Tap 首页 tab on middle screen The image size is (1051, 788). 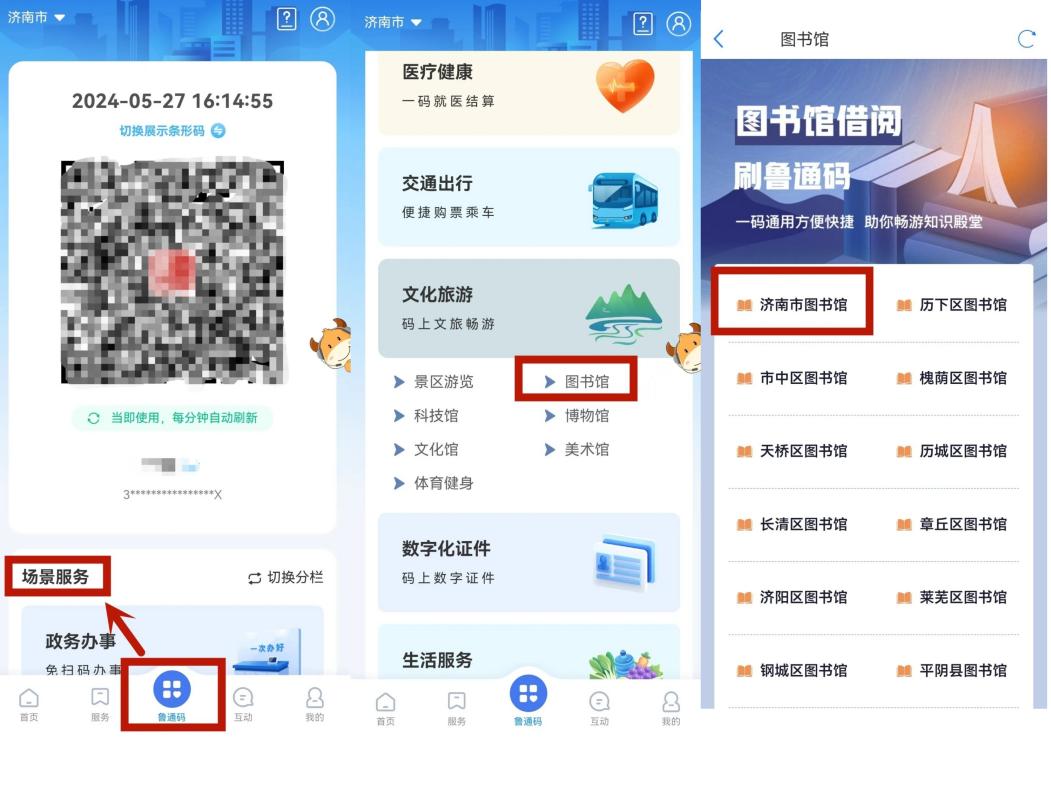coord(385,709)
